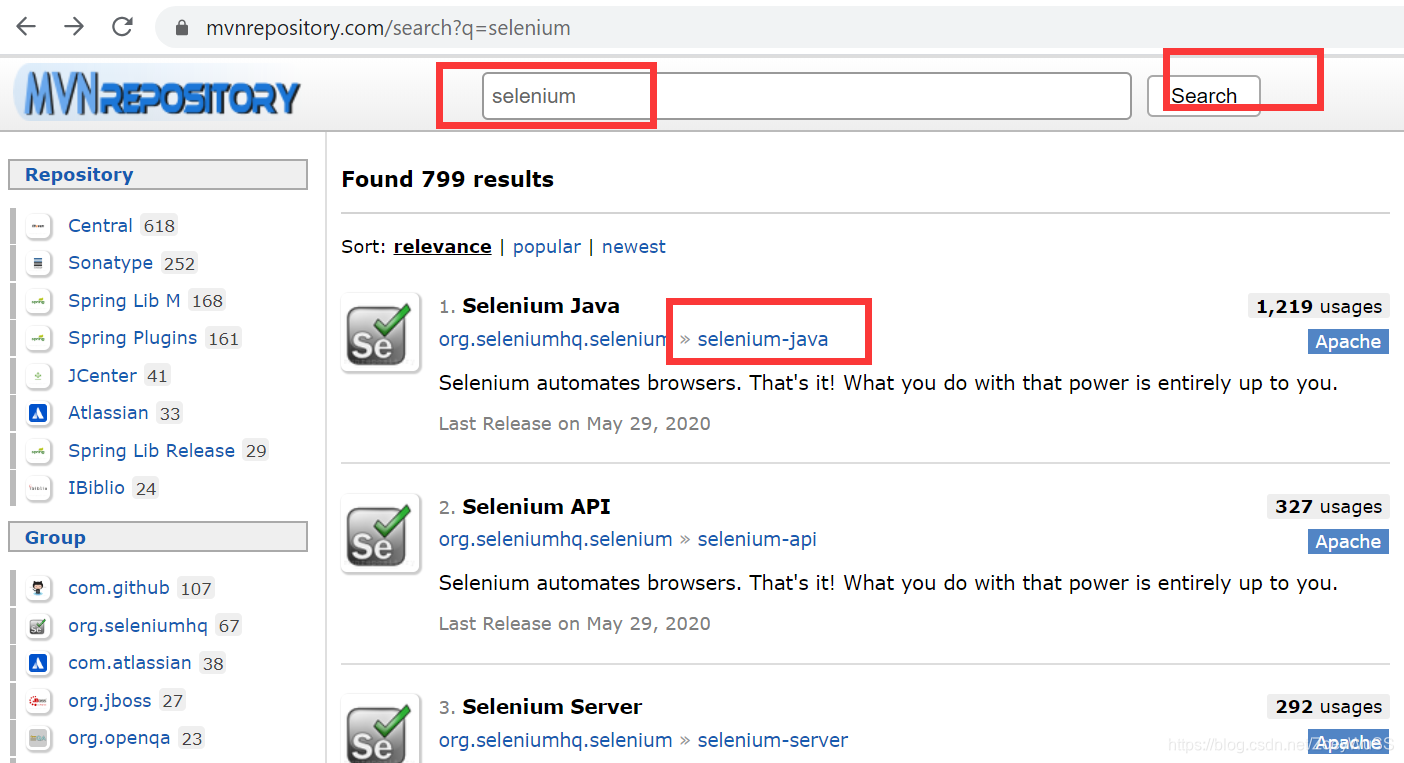Image resolution: width=1404 pixels, height=763 pixels.
Task: Sort results by relevance
Action: [x=442, y=247]
